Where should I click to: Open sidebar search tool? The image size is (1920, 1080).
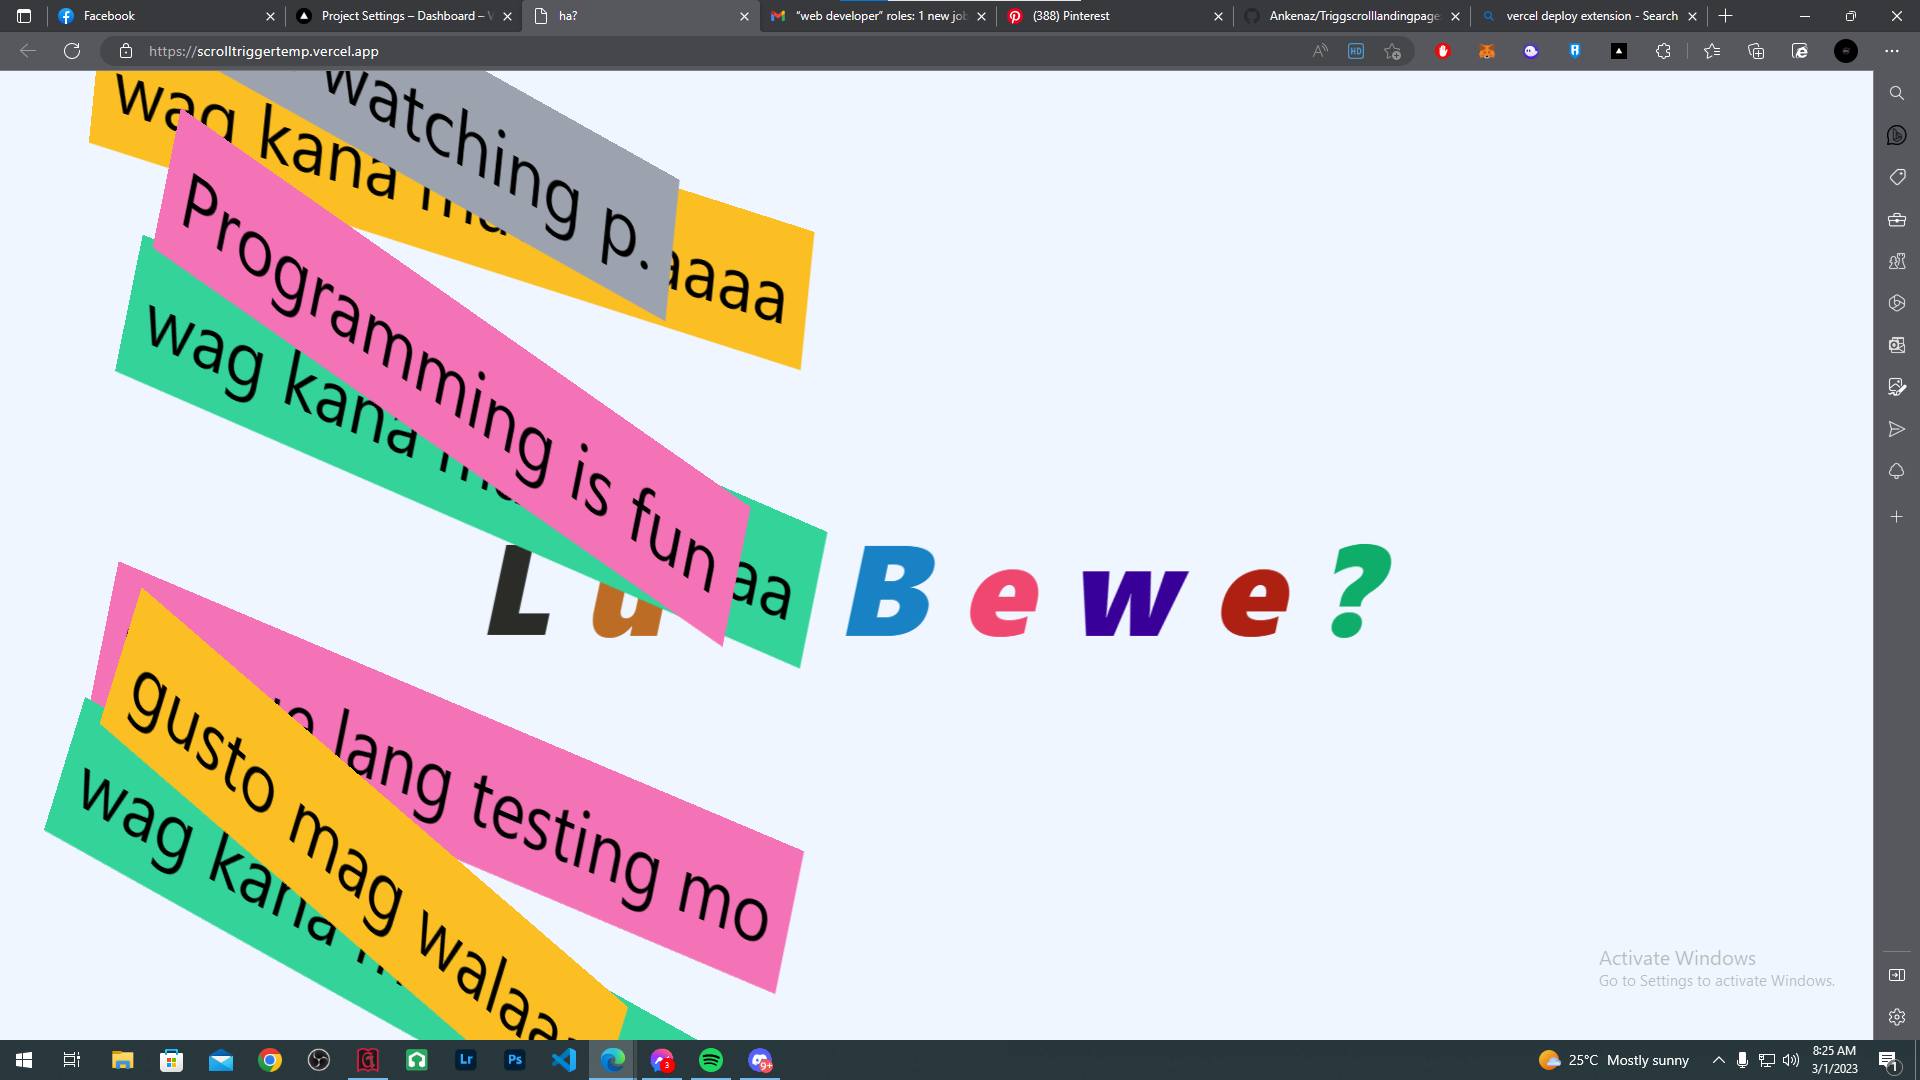click(1896, 93)
